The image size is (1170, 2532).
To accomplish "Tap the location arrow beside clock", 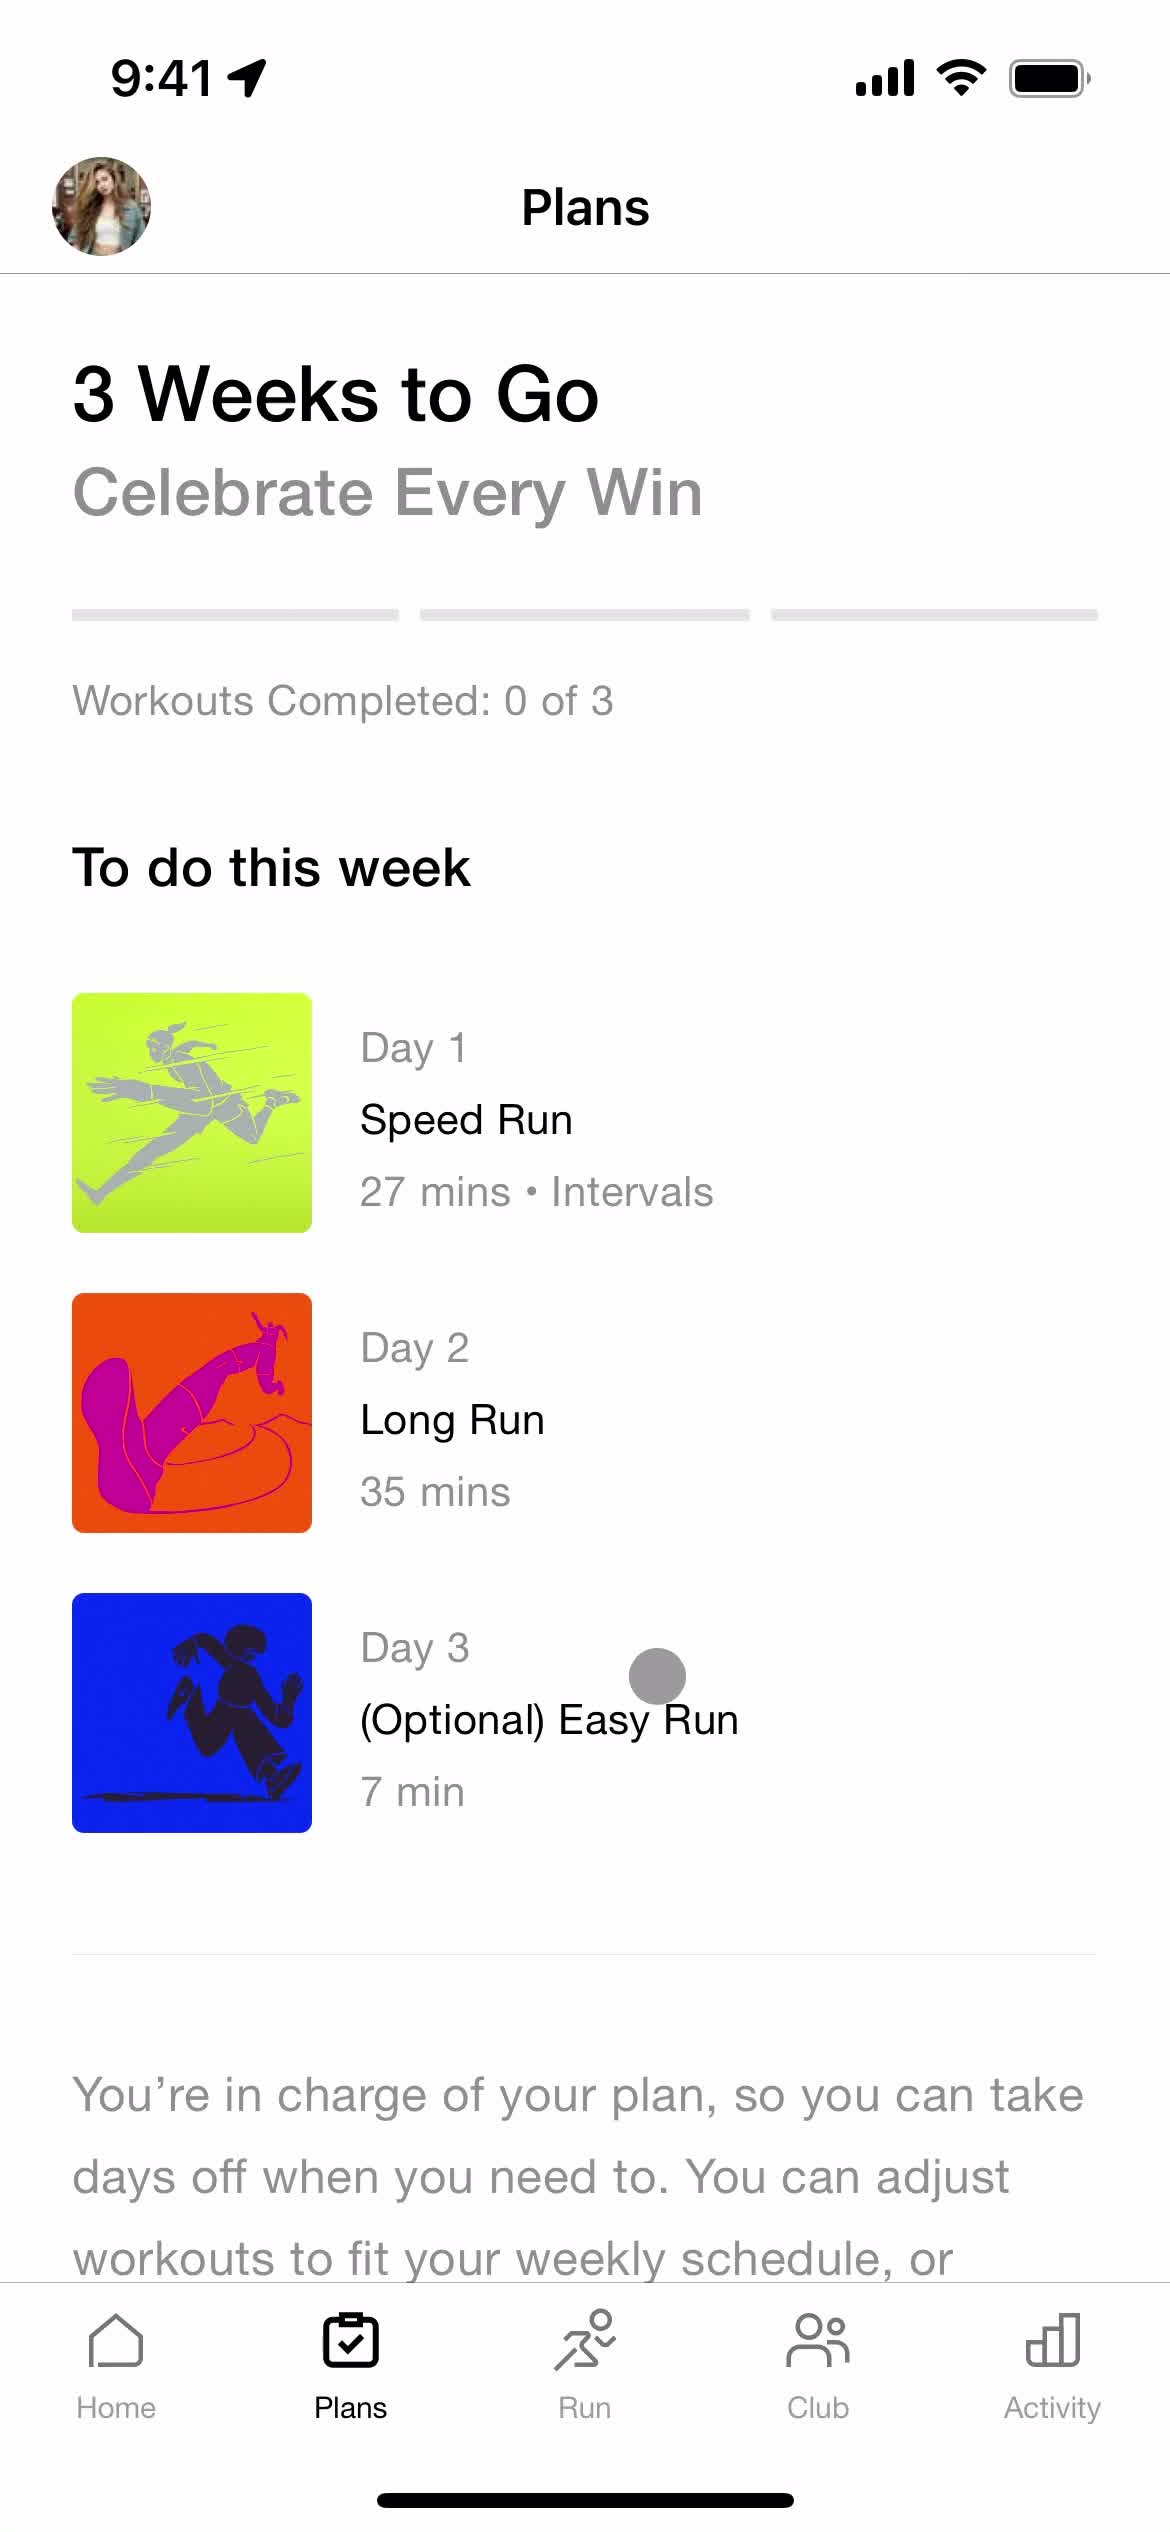I will pyautogui.click(x=247, y=78).
